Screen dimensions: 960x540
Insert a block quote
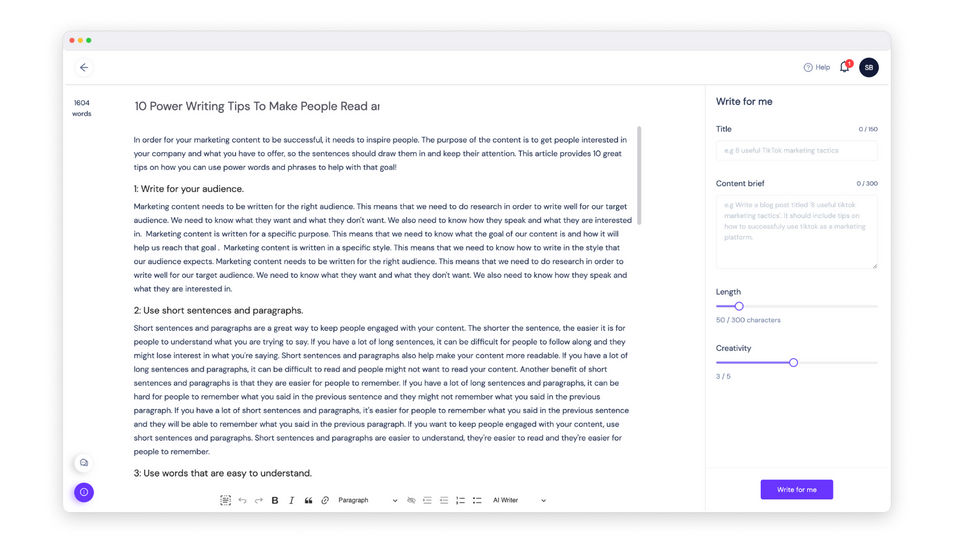click(309, 500)
